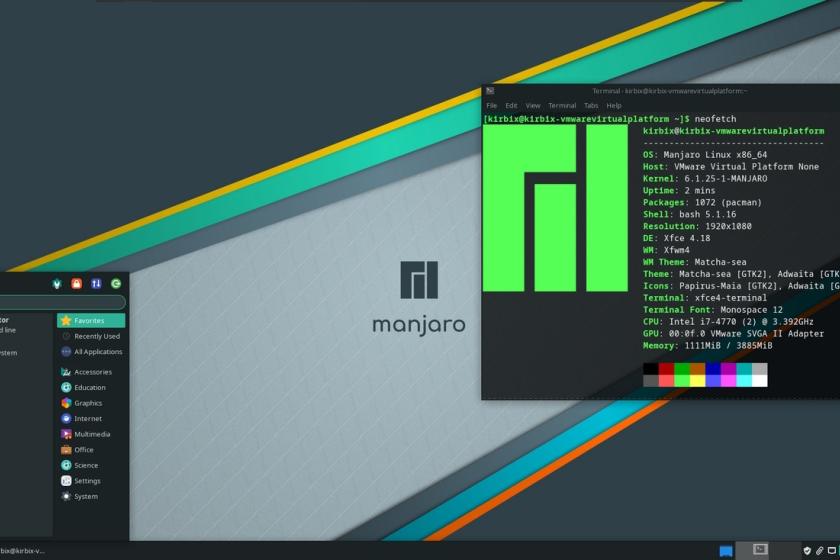Click the 'Shell: bash 5.1.16' line
This screenshot has width=840, height=560.
click(689, 214)
